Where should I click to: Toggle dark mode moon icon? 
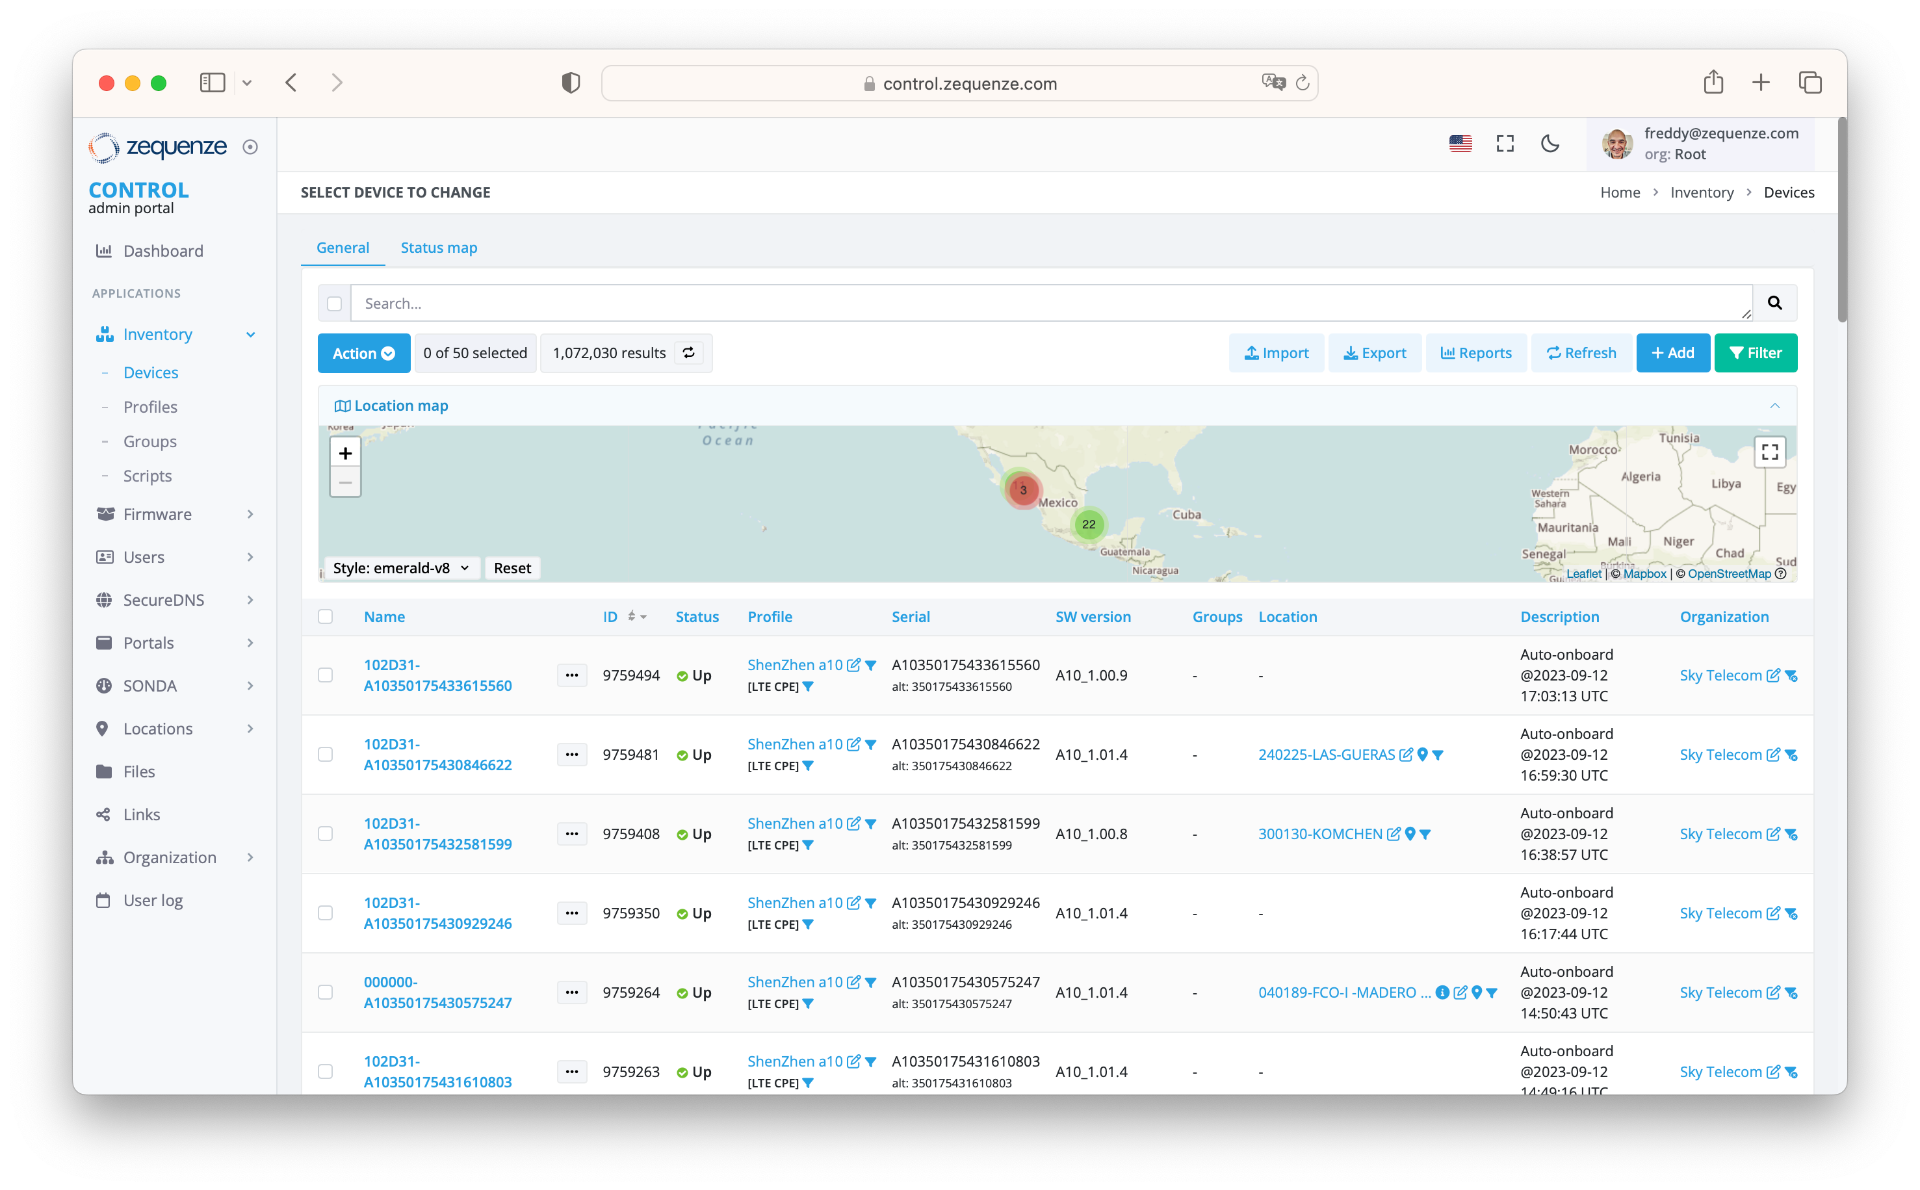1550,144
